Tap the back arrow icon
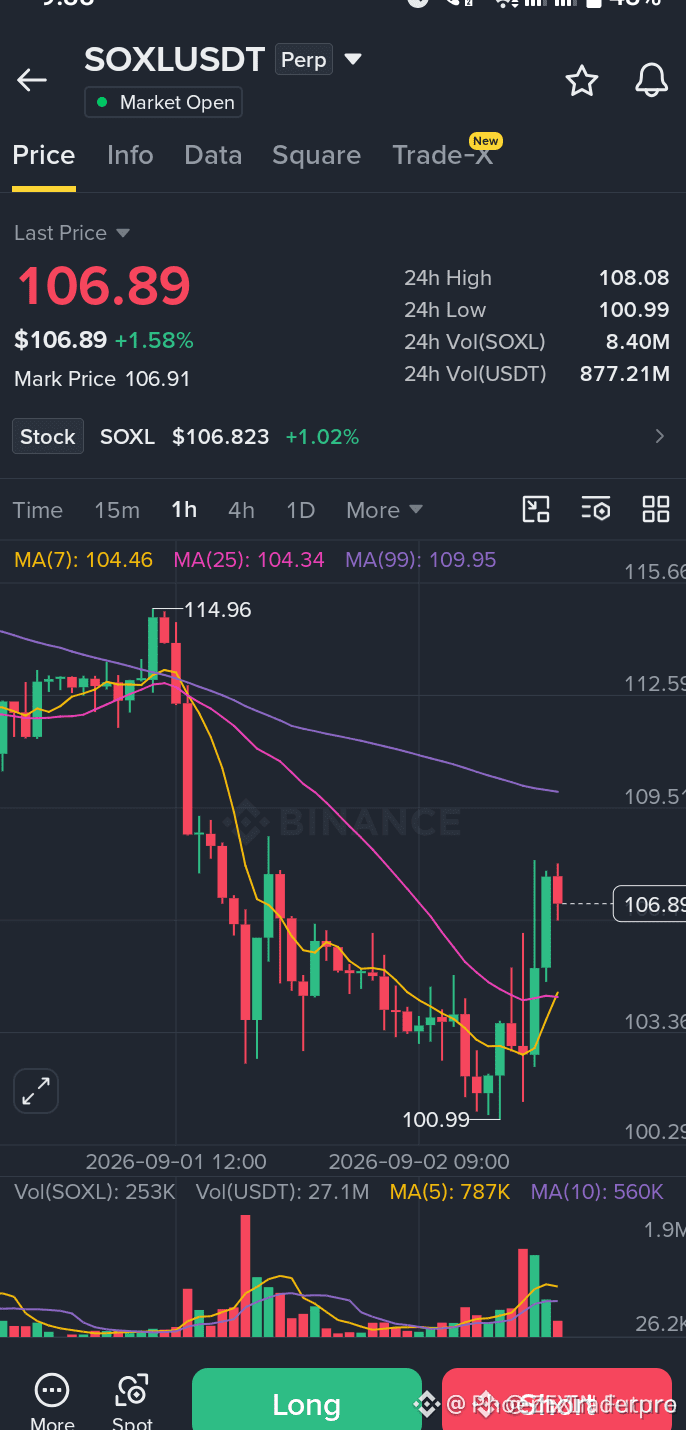 tap(32, 81)
